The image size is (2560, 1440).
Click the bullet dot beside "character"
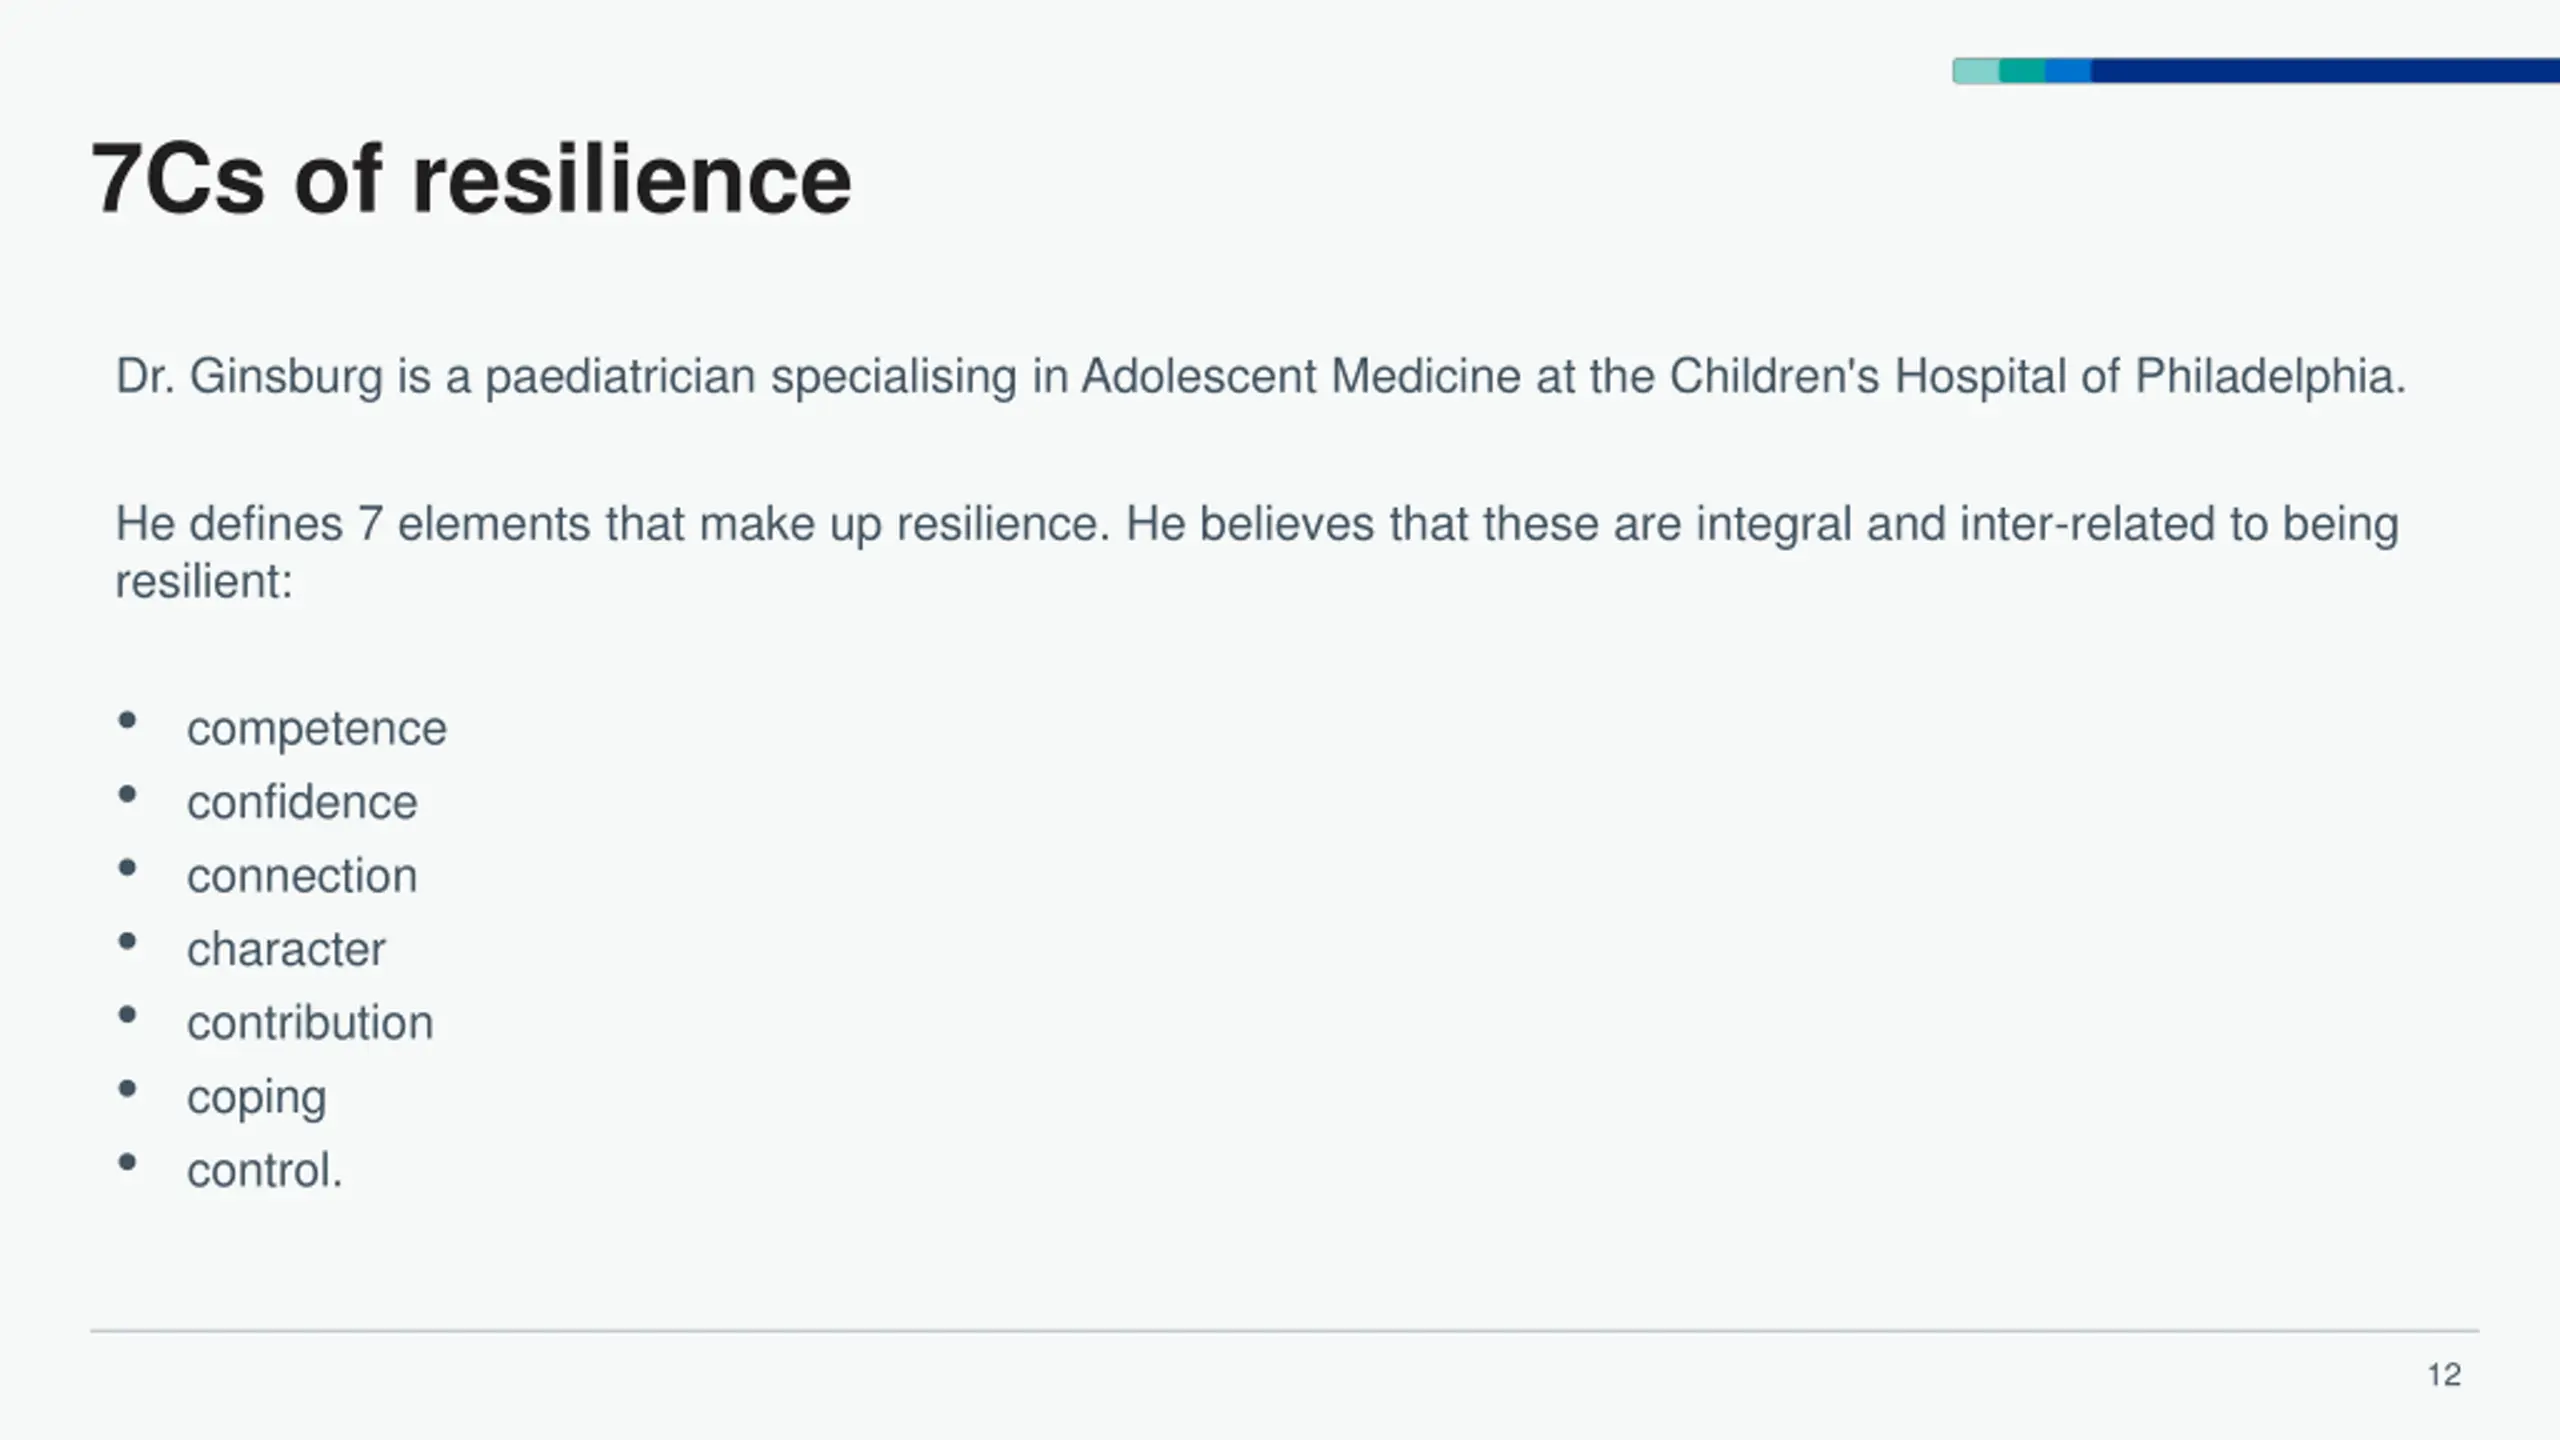pos(127,942)
